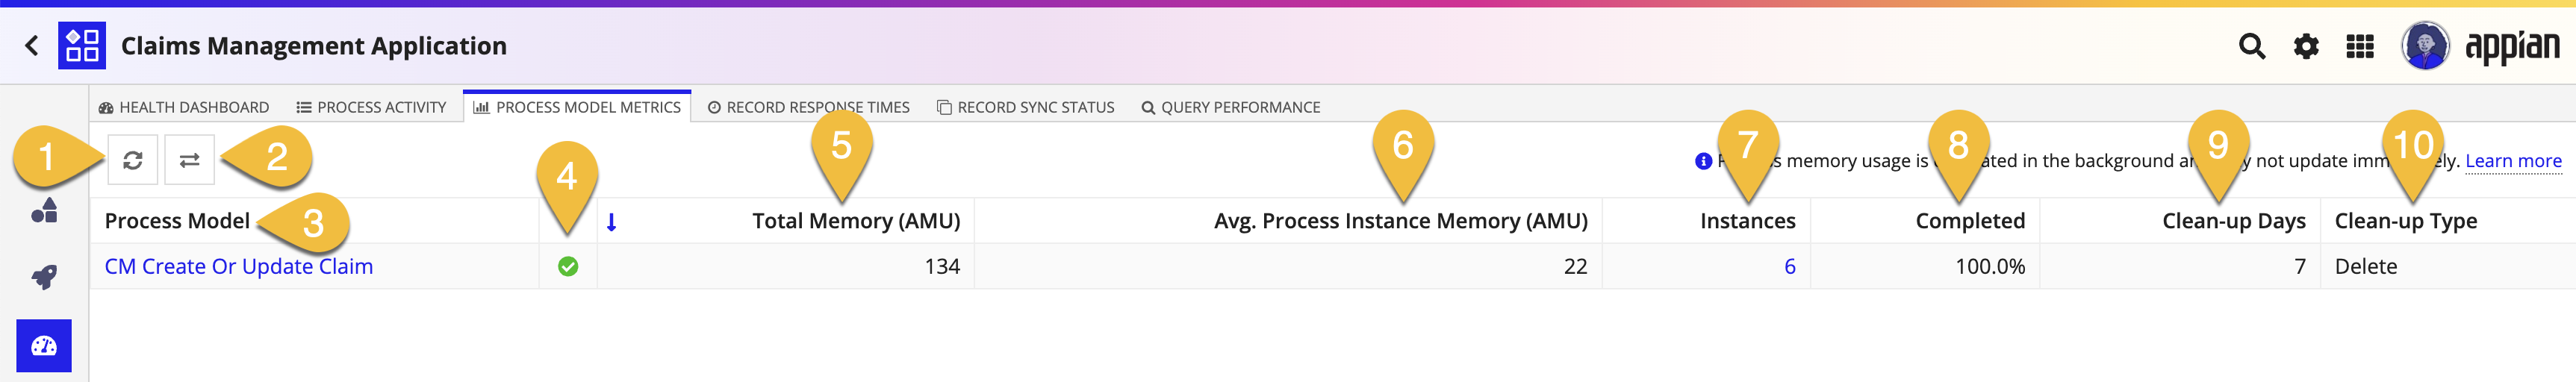Sort by Clean-up Type column header

point(2405,221)
